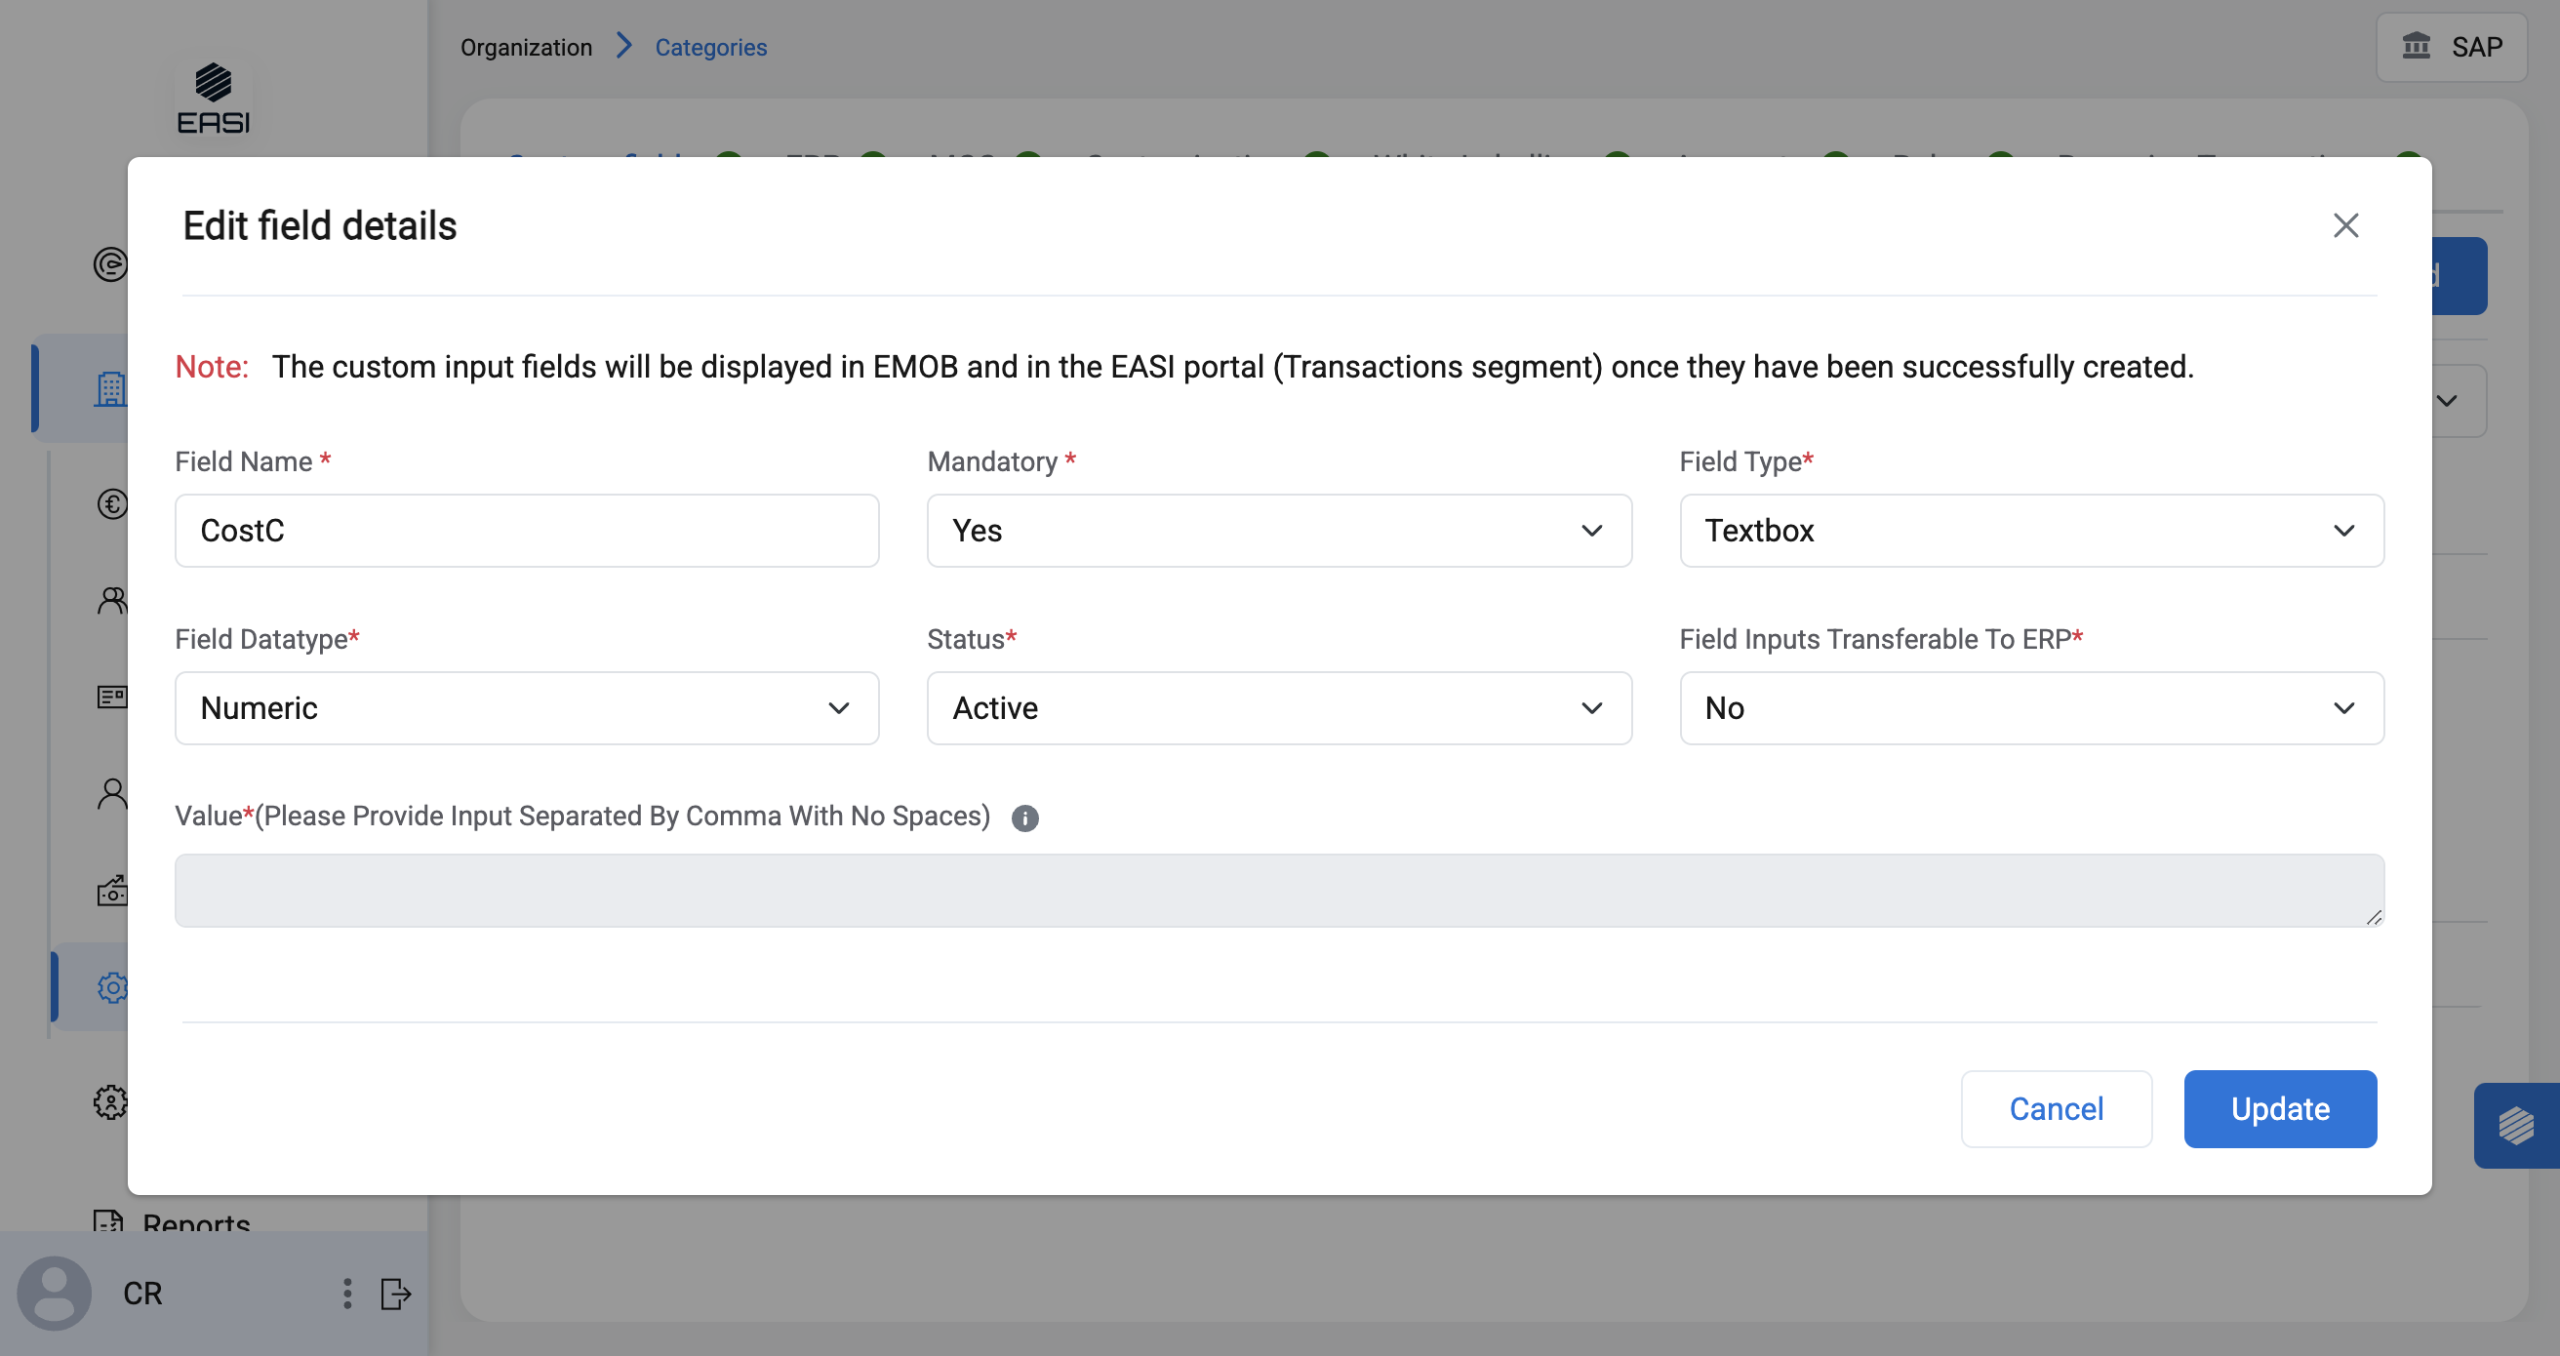Open the Field Datatype dropdown showing Numeric
The image size is (2560, 1356).
point(527,708)
